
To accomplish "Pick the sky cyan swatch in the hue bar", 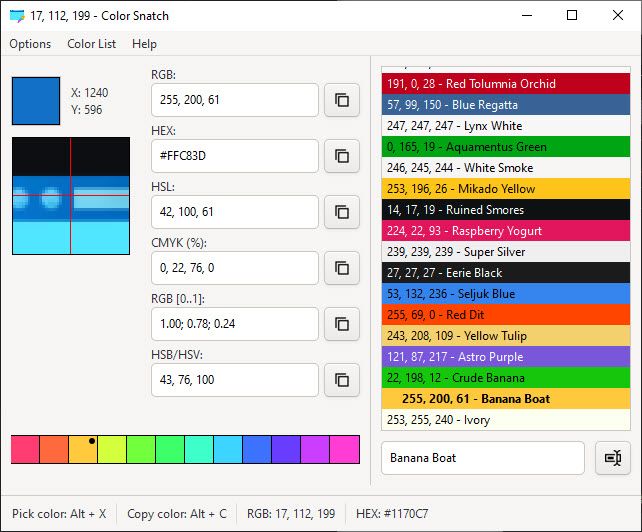I will click(228, 450).
